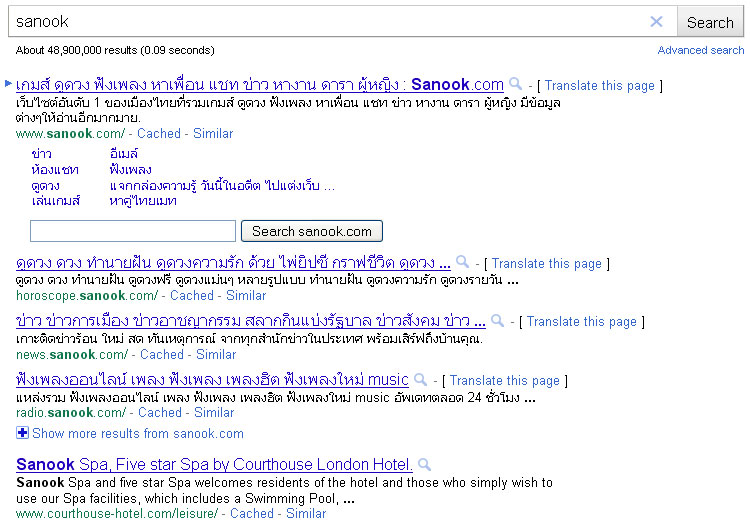The height and width of the screenshot is (529, 750).
Task: Click the blue arrow marker beside the first result
Action: [8, 84]
